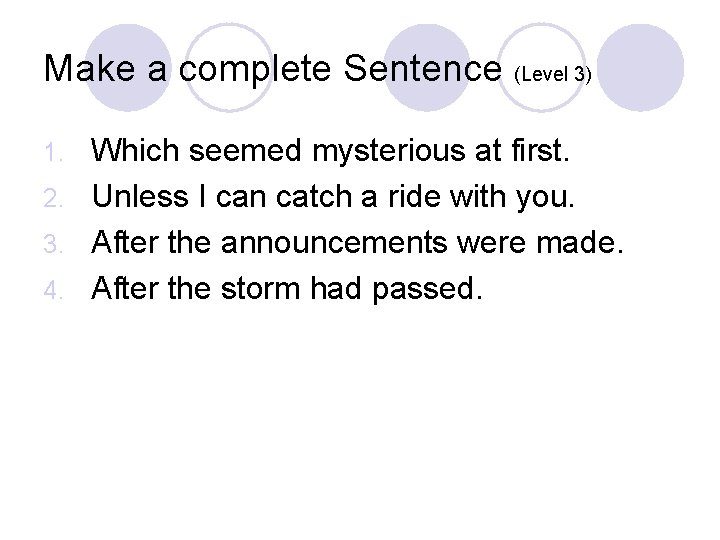720x540 pixels.
Task: Click the slide title 'Make a complete Sentence'
Action: [273, 69]
